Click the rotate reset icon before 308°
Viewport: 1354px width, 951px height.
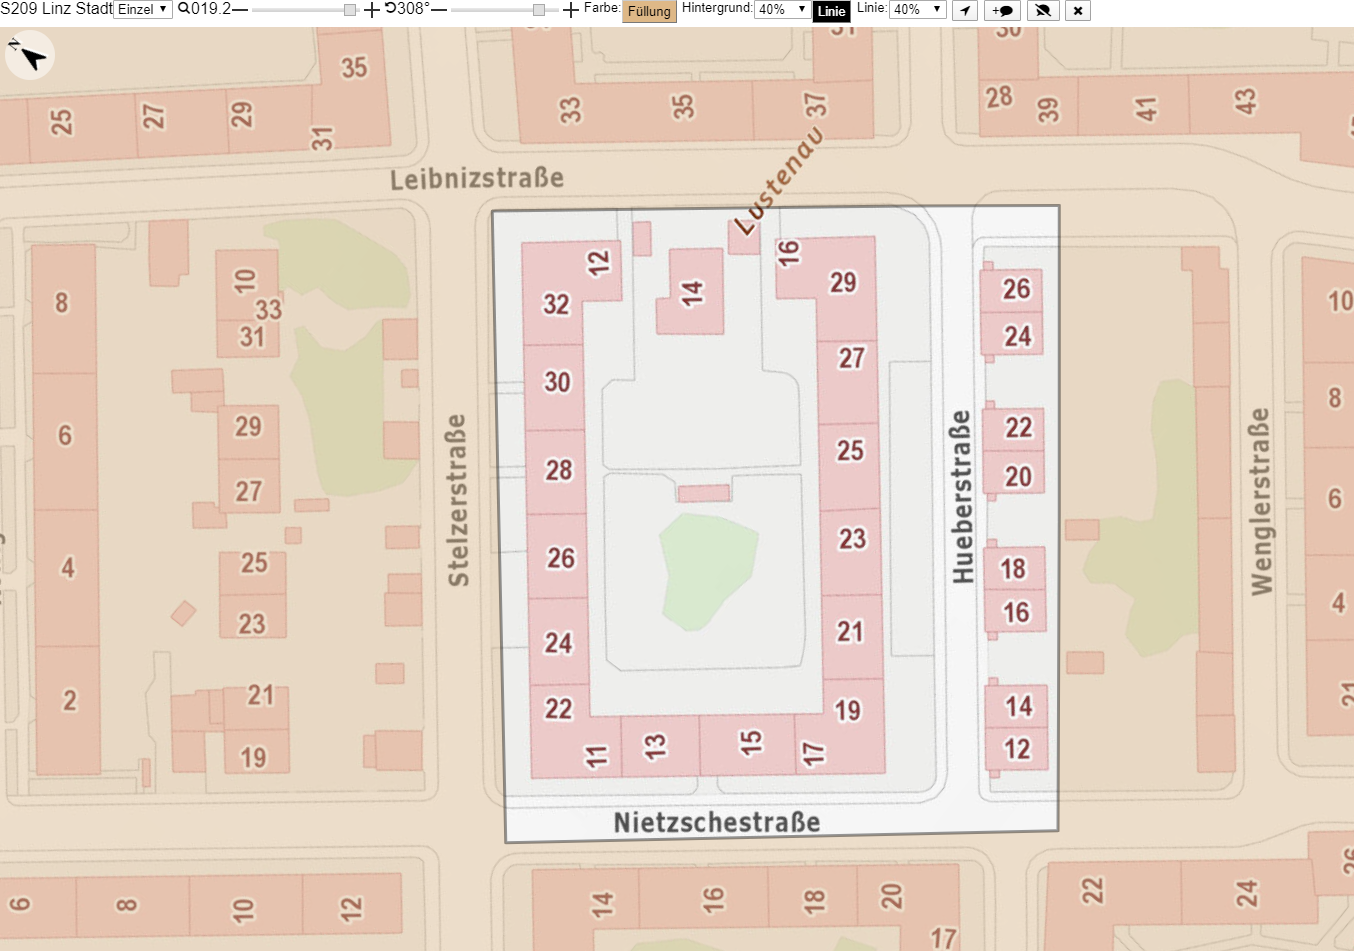click(390, 9)
